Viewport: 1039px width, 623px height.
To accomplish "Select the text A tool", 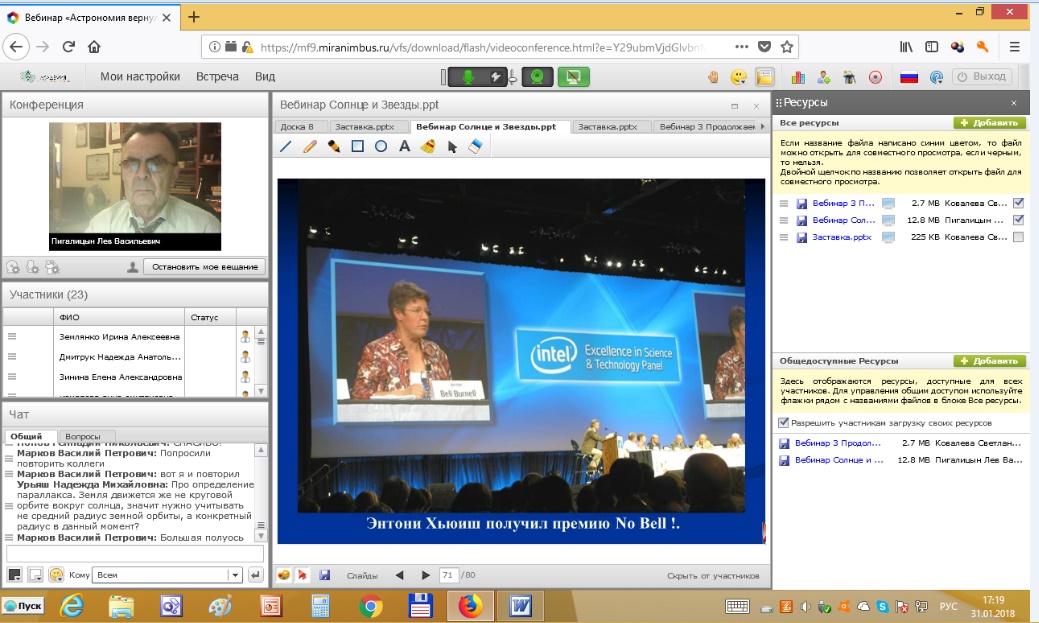I will [404, 146].
